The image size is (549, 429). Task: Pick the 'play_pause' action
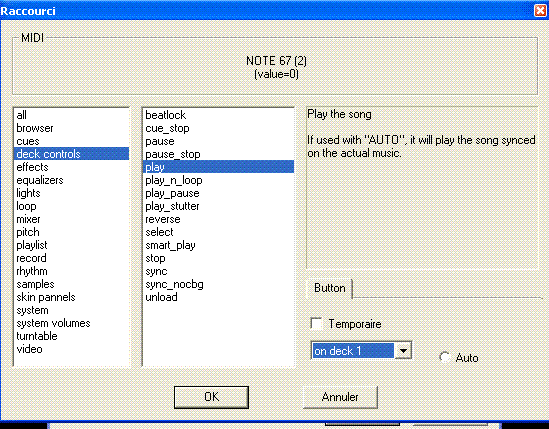pos(218,193)
